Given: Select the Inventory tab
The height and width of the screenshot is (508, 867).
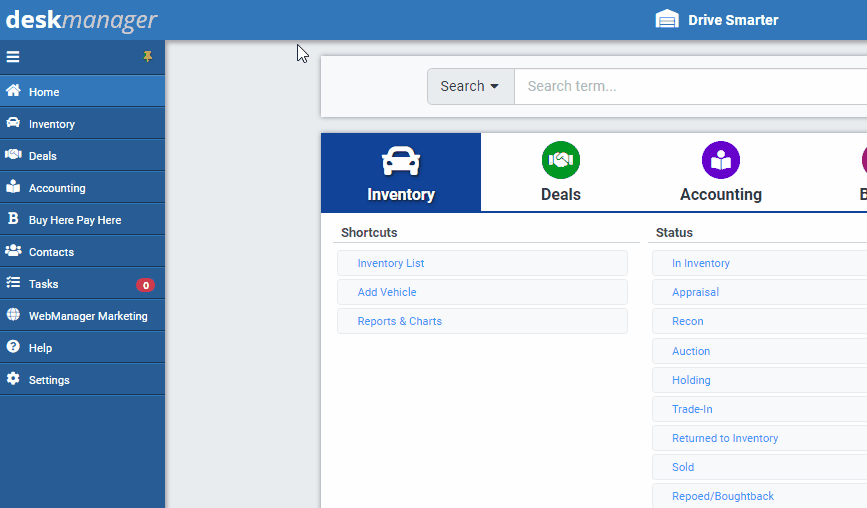Looking at the screenshot, I should tap(401, 172).
